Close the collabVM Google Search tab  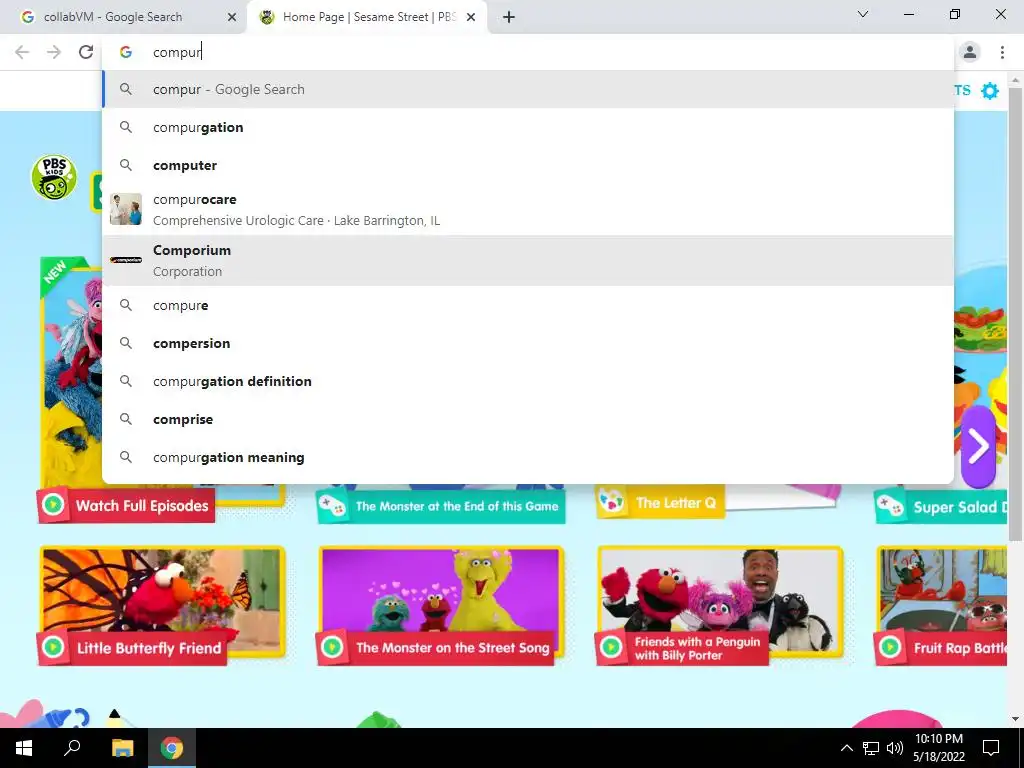tap(232, 17)
